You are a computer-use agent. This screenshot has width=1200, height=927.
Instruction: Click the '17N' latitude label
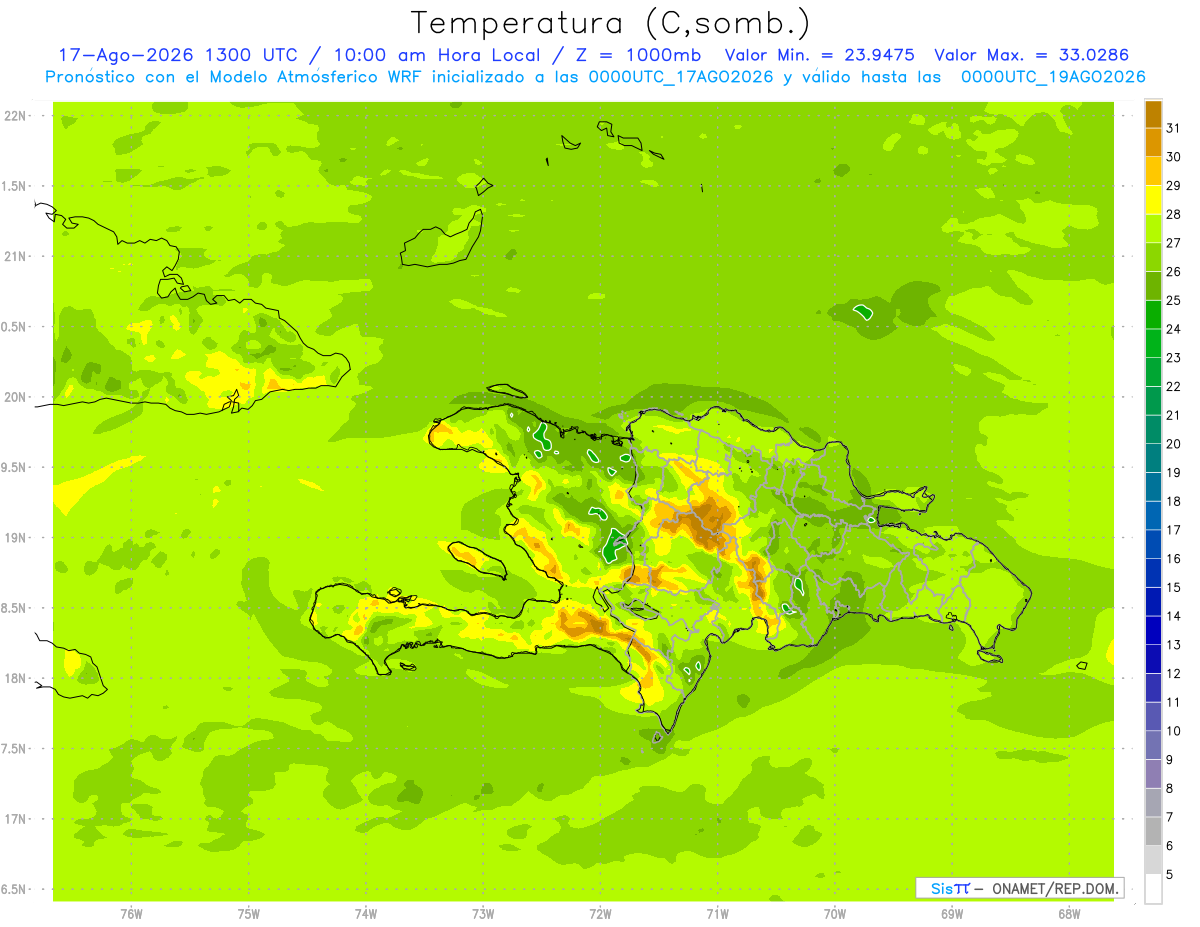tap(17, 819)
